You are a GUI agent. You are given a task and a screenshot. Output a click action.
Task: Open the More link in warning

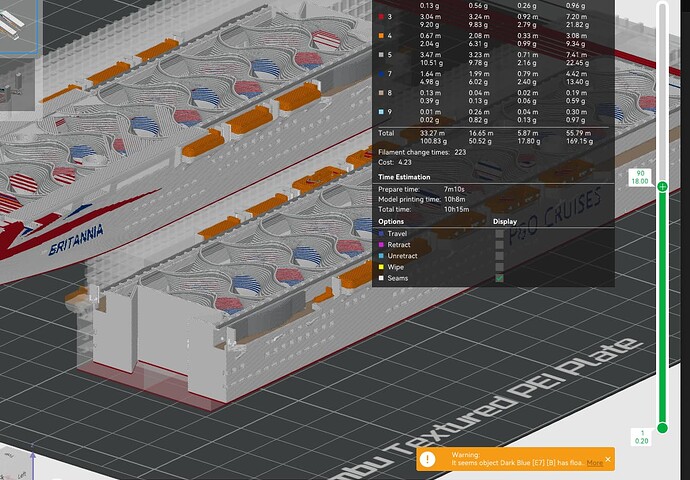point(595,463)
